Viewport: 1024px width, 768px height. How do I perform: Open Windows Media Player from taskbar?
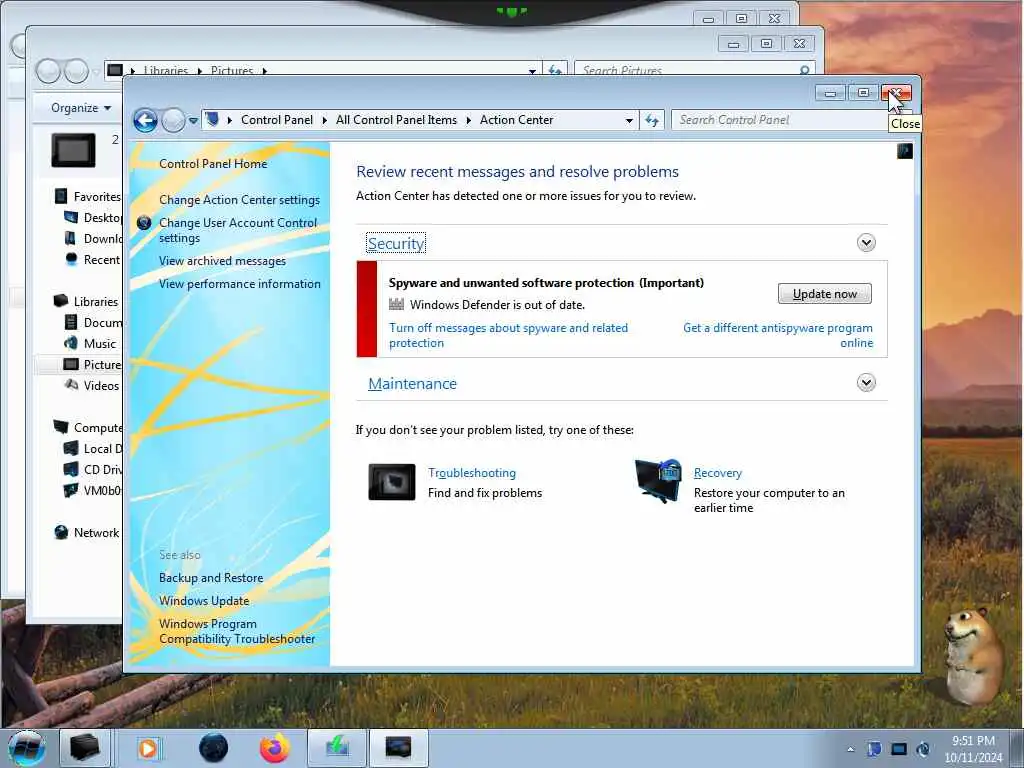click(x=148, y=748)
